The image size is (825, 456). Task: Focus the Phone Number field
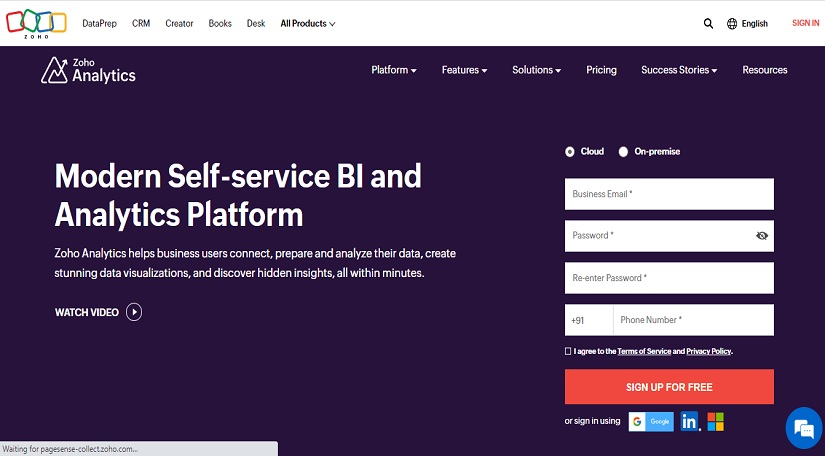tap(693, 320)
